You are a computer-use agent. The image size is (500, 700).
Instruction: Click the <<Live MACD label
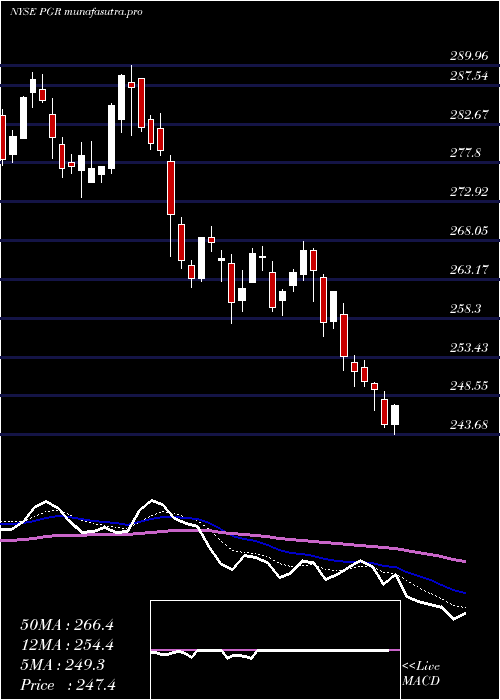[421, 674]
